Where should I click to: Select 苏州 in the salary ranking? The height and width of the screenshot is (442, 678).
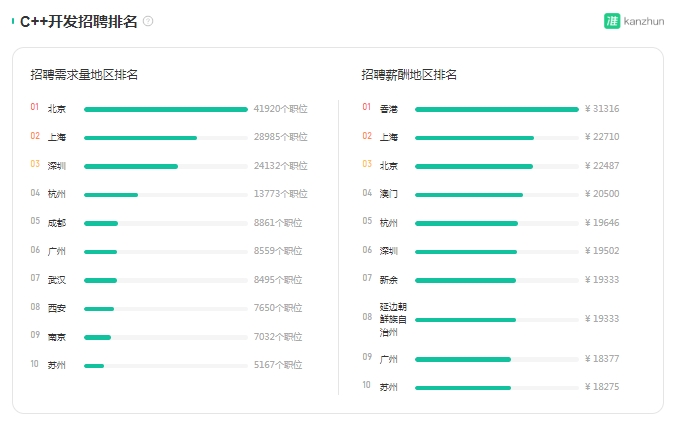(388, 387)
